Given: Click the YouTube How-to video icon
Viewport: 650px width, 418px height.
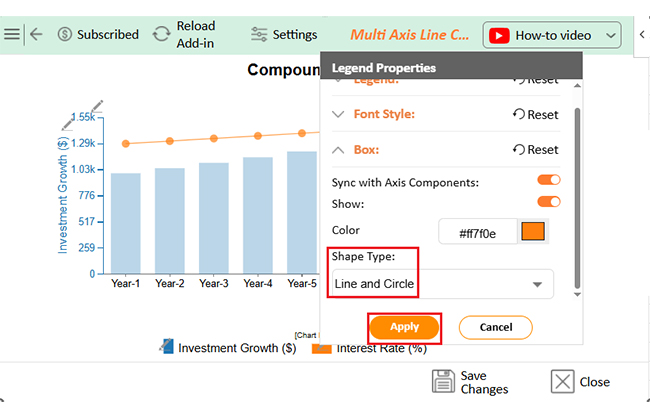Looking at the screenshot, I should coord(499,36).
